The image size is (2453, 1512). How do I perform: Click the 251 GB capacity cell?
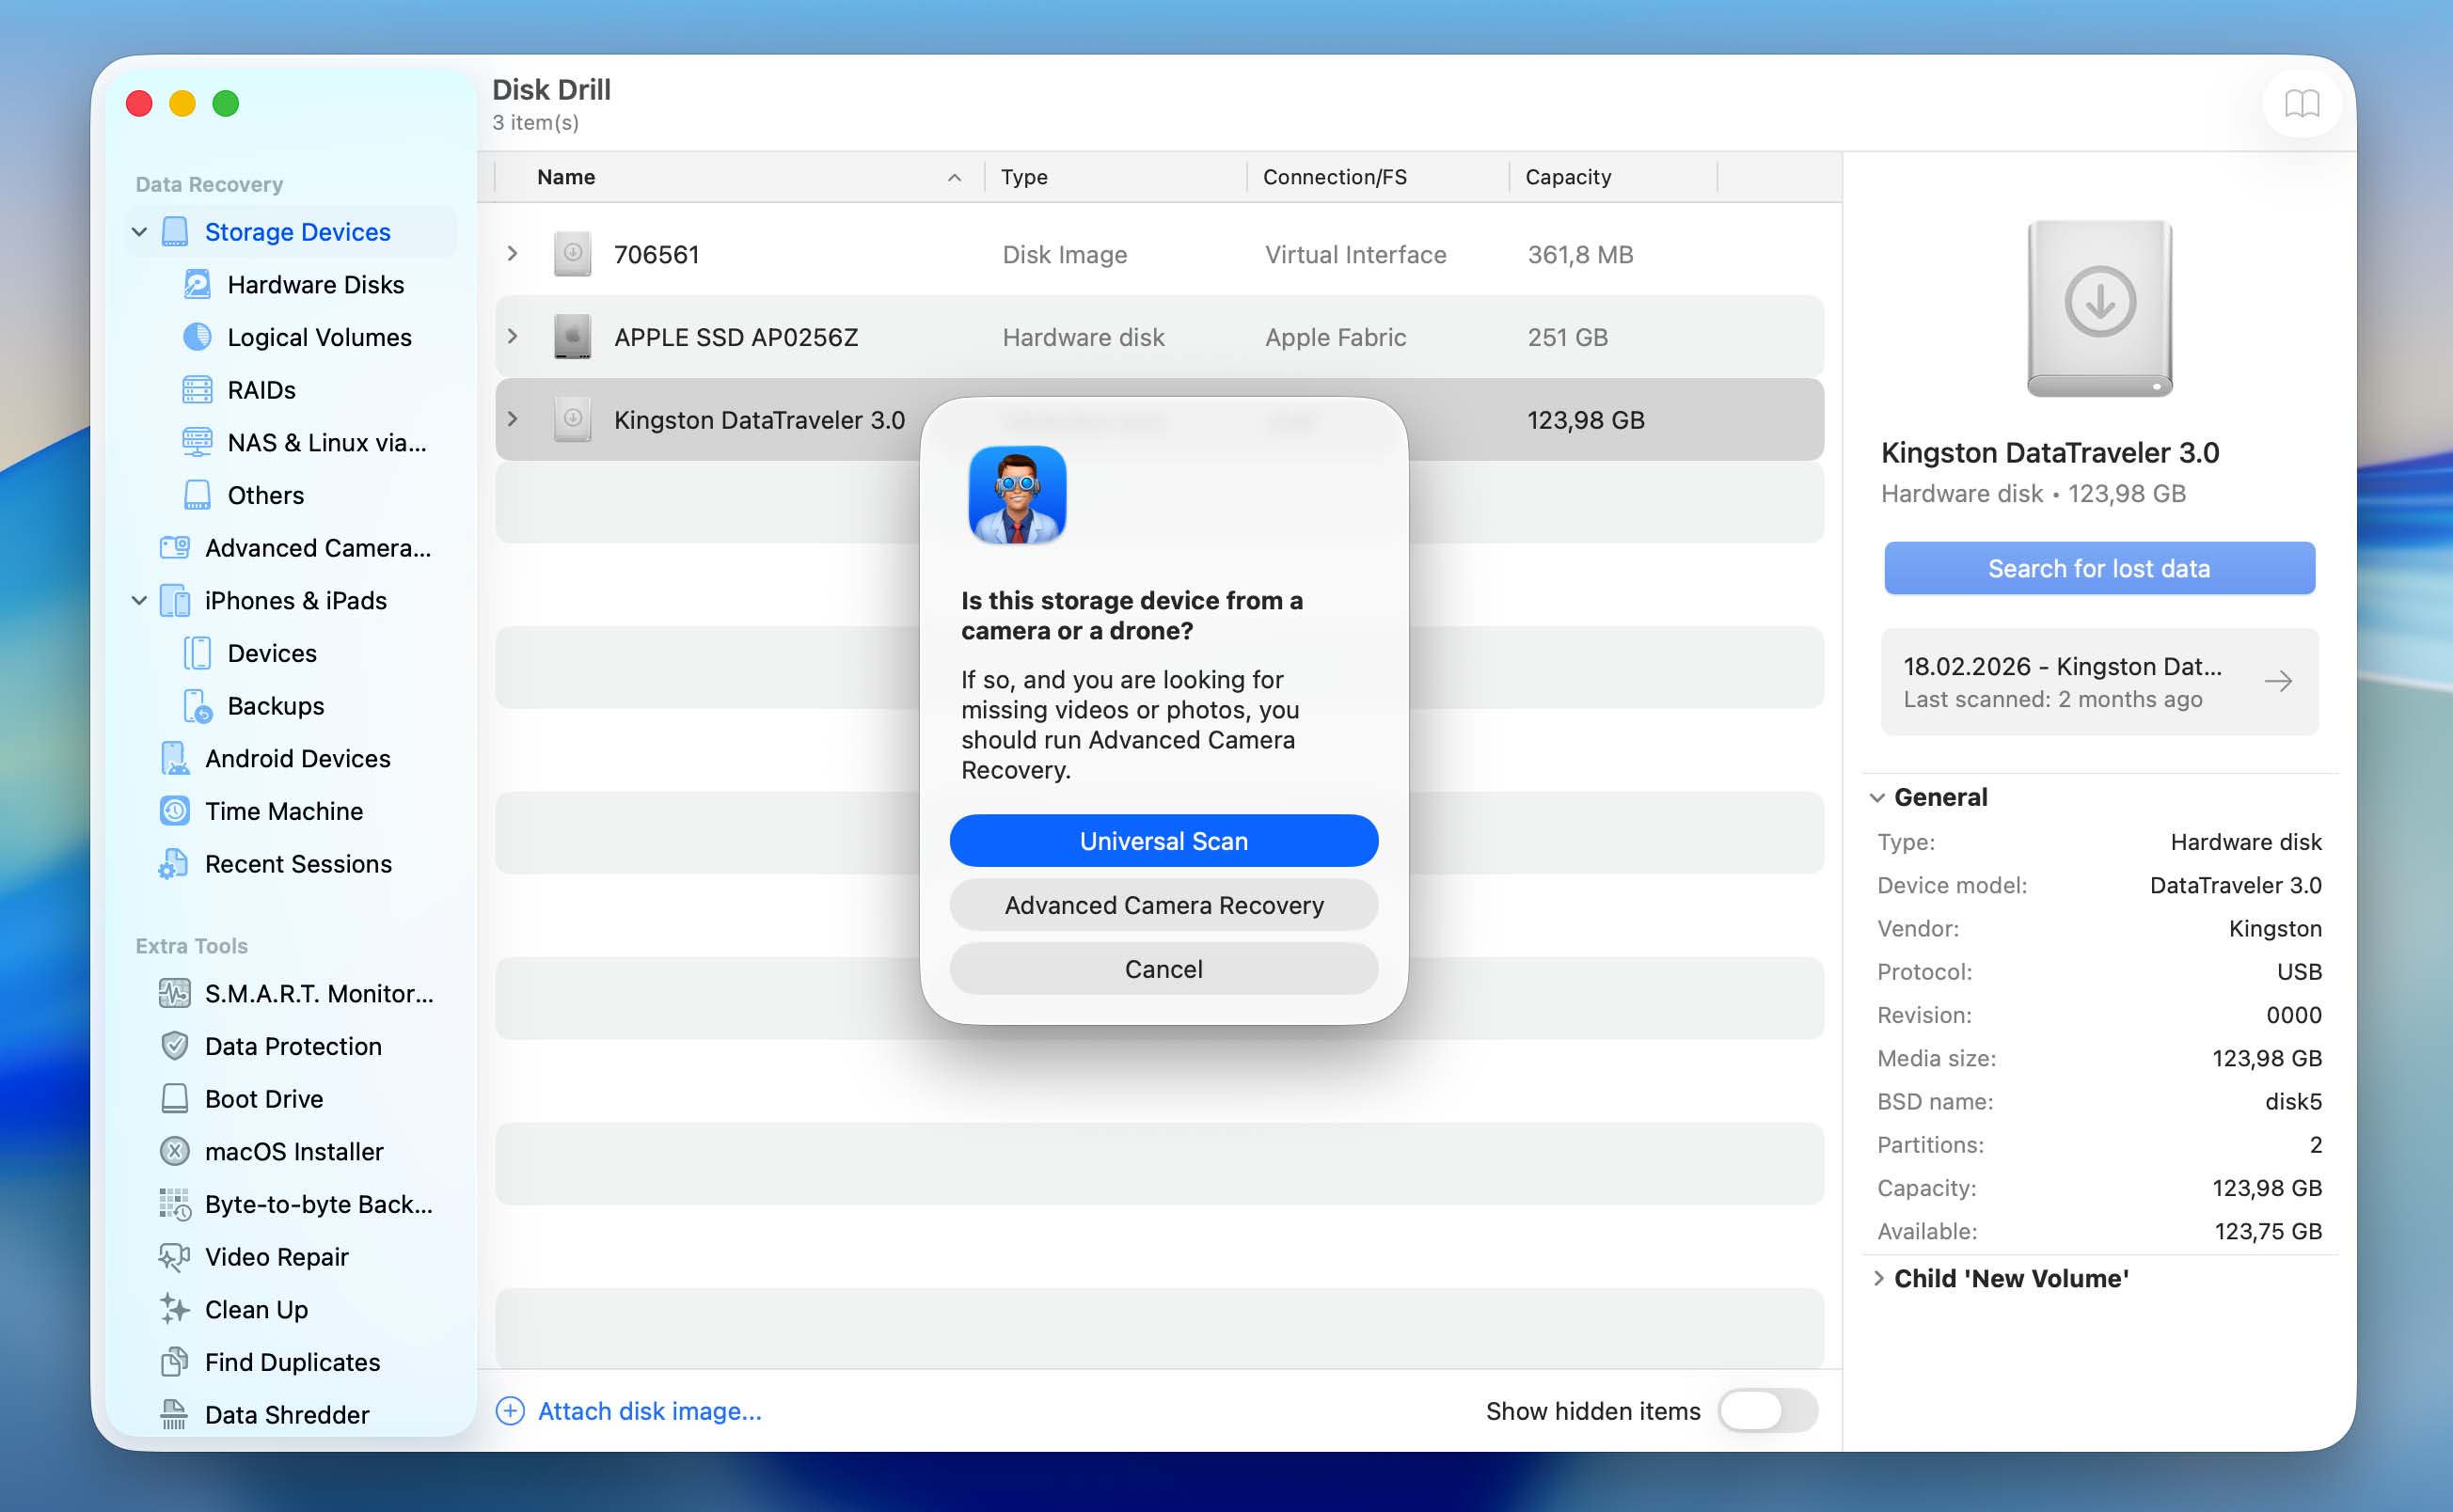tap(1567, 337)
